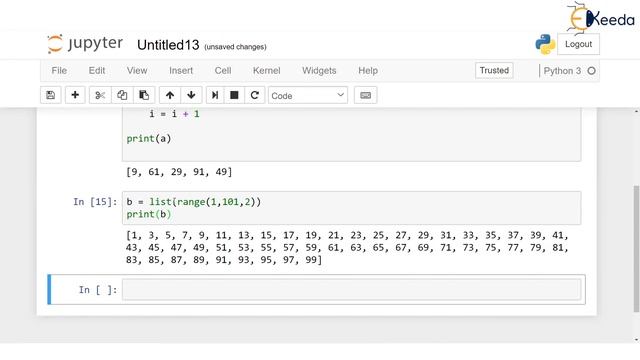Image resolution: width=640 pixels, height=360 pixels.
Task: Click the empty In [ ] prompt label
Action: [x=98, y=290]
